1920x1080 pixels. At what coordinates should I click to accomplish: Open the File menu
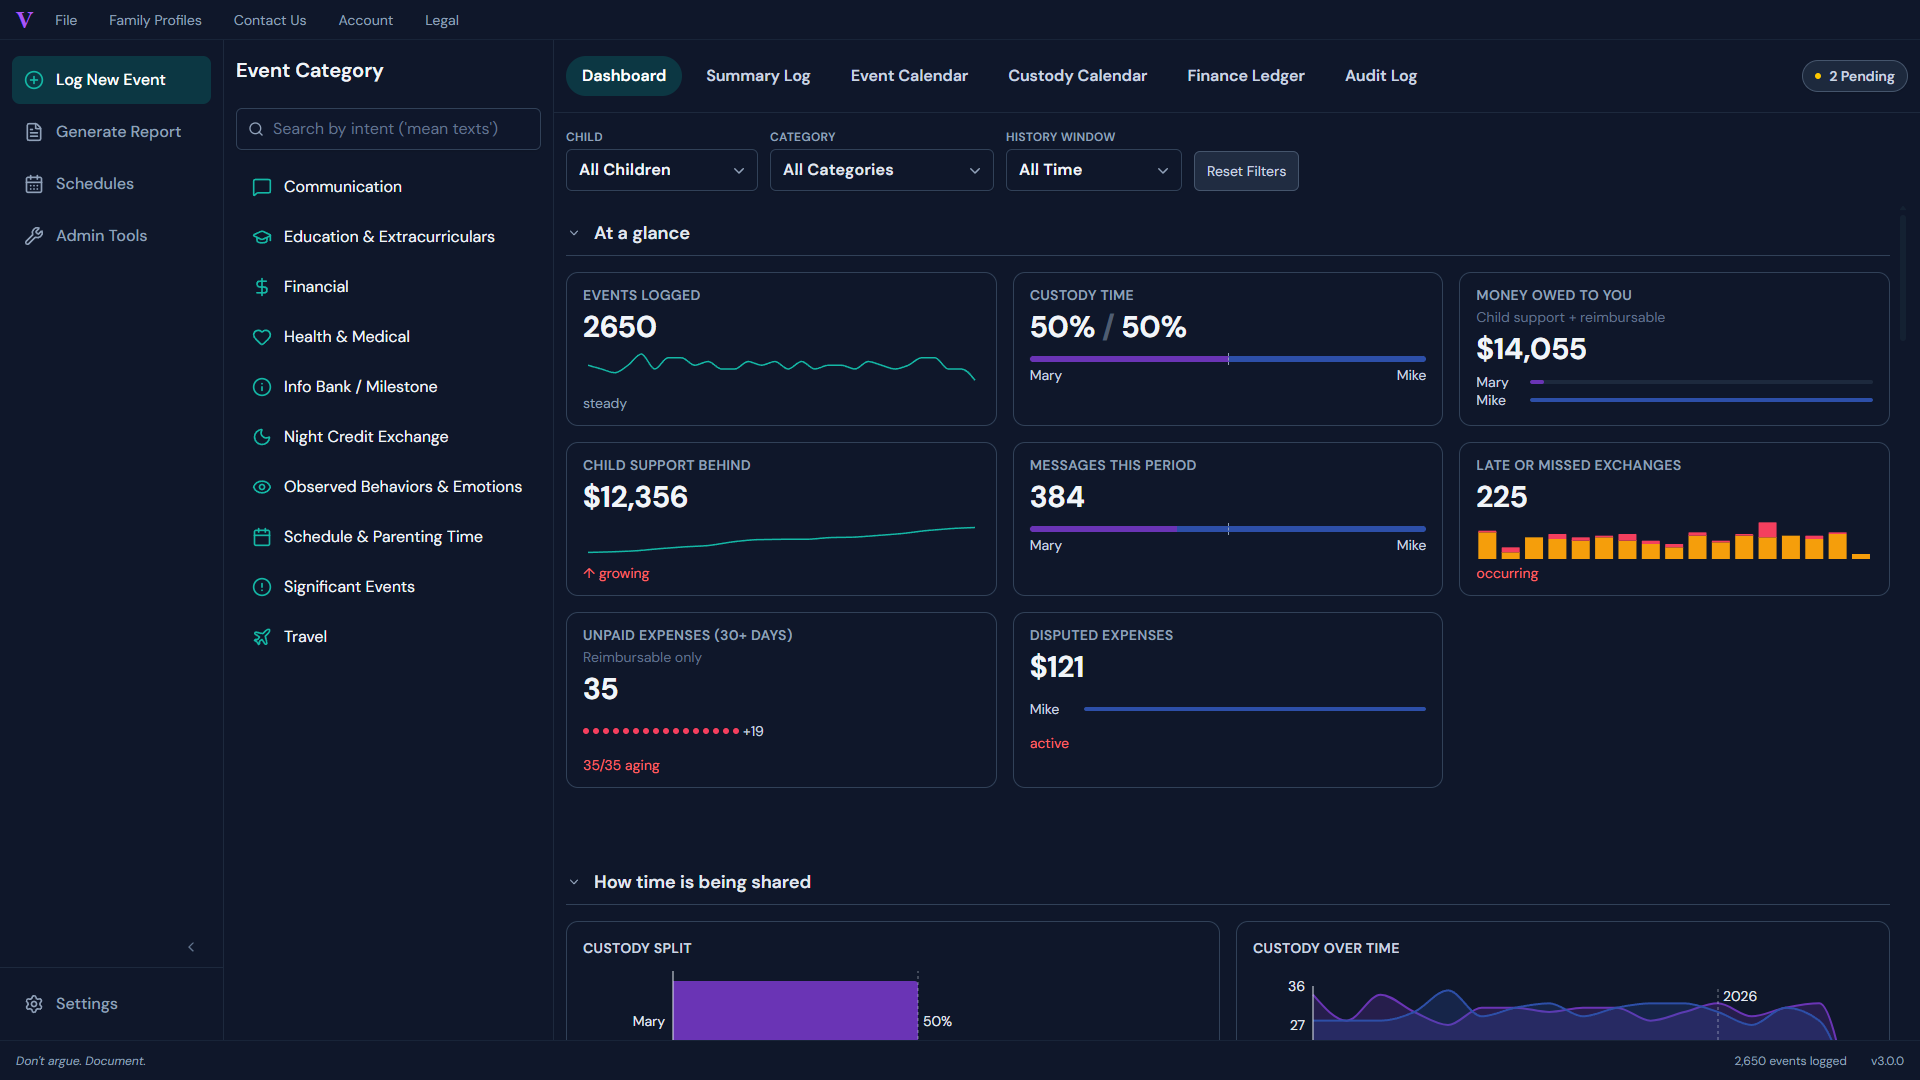[x=66, y=20]
